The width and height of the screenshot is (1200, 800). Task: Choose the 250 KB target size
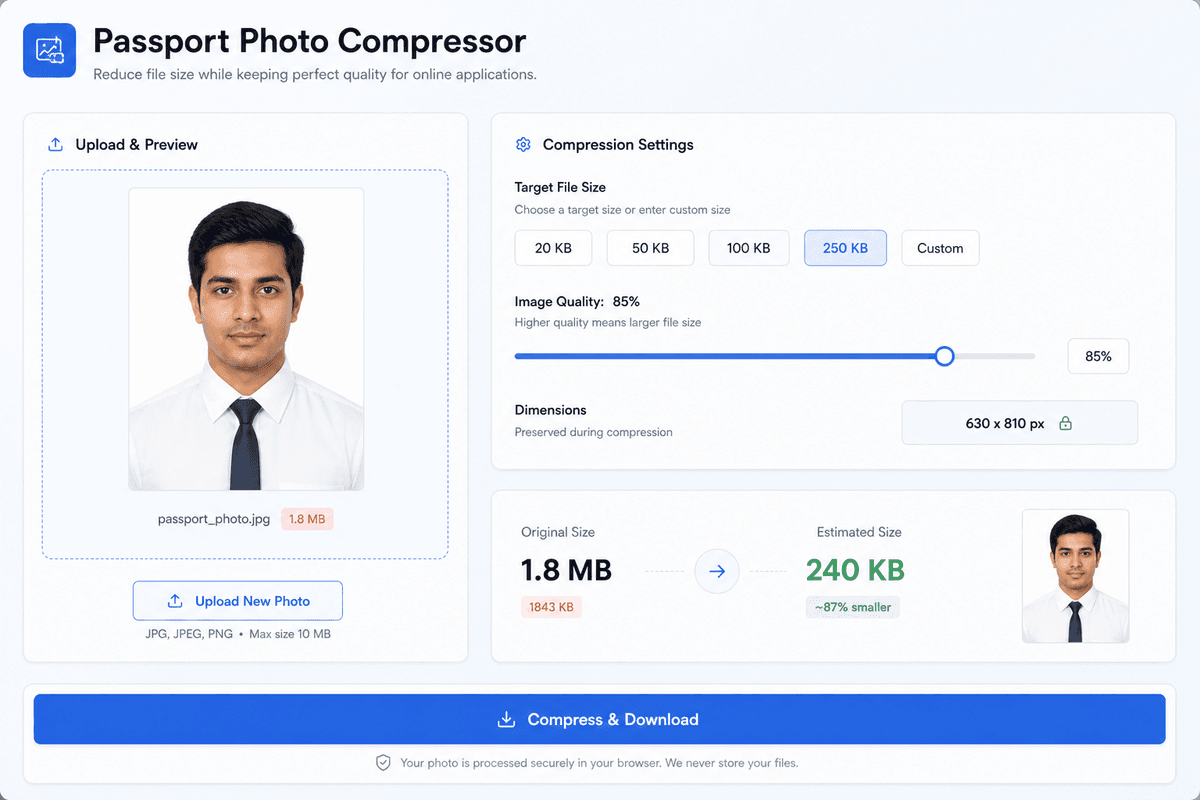(845, 248)
